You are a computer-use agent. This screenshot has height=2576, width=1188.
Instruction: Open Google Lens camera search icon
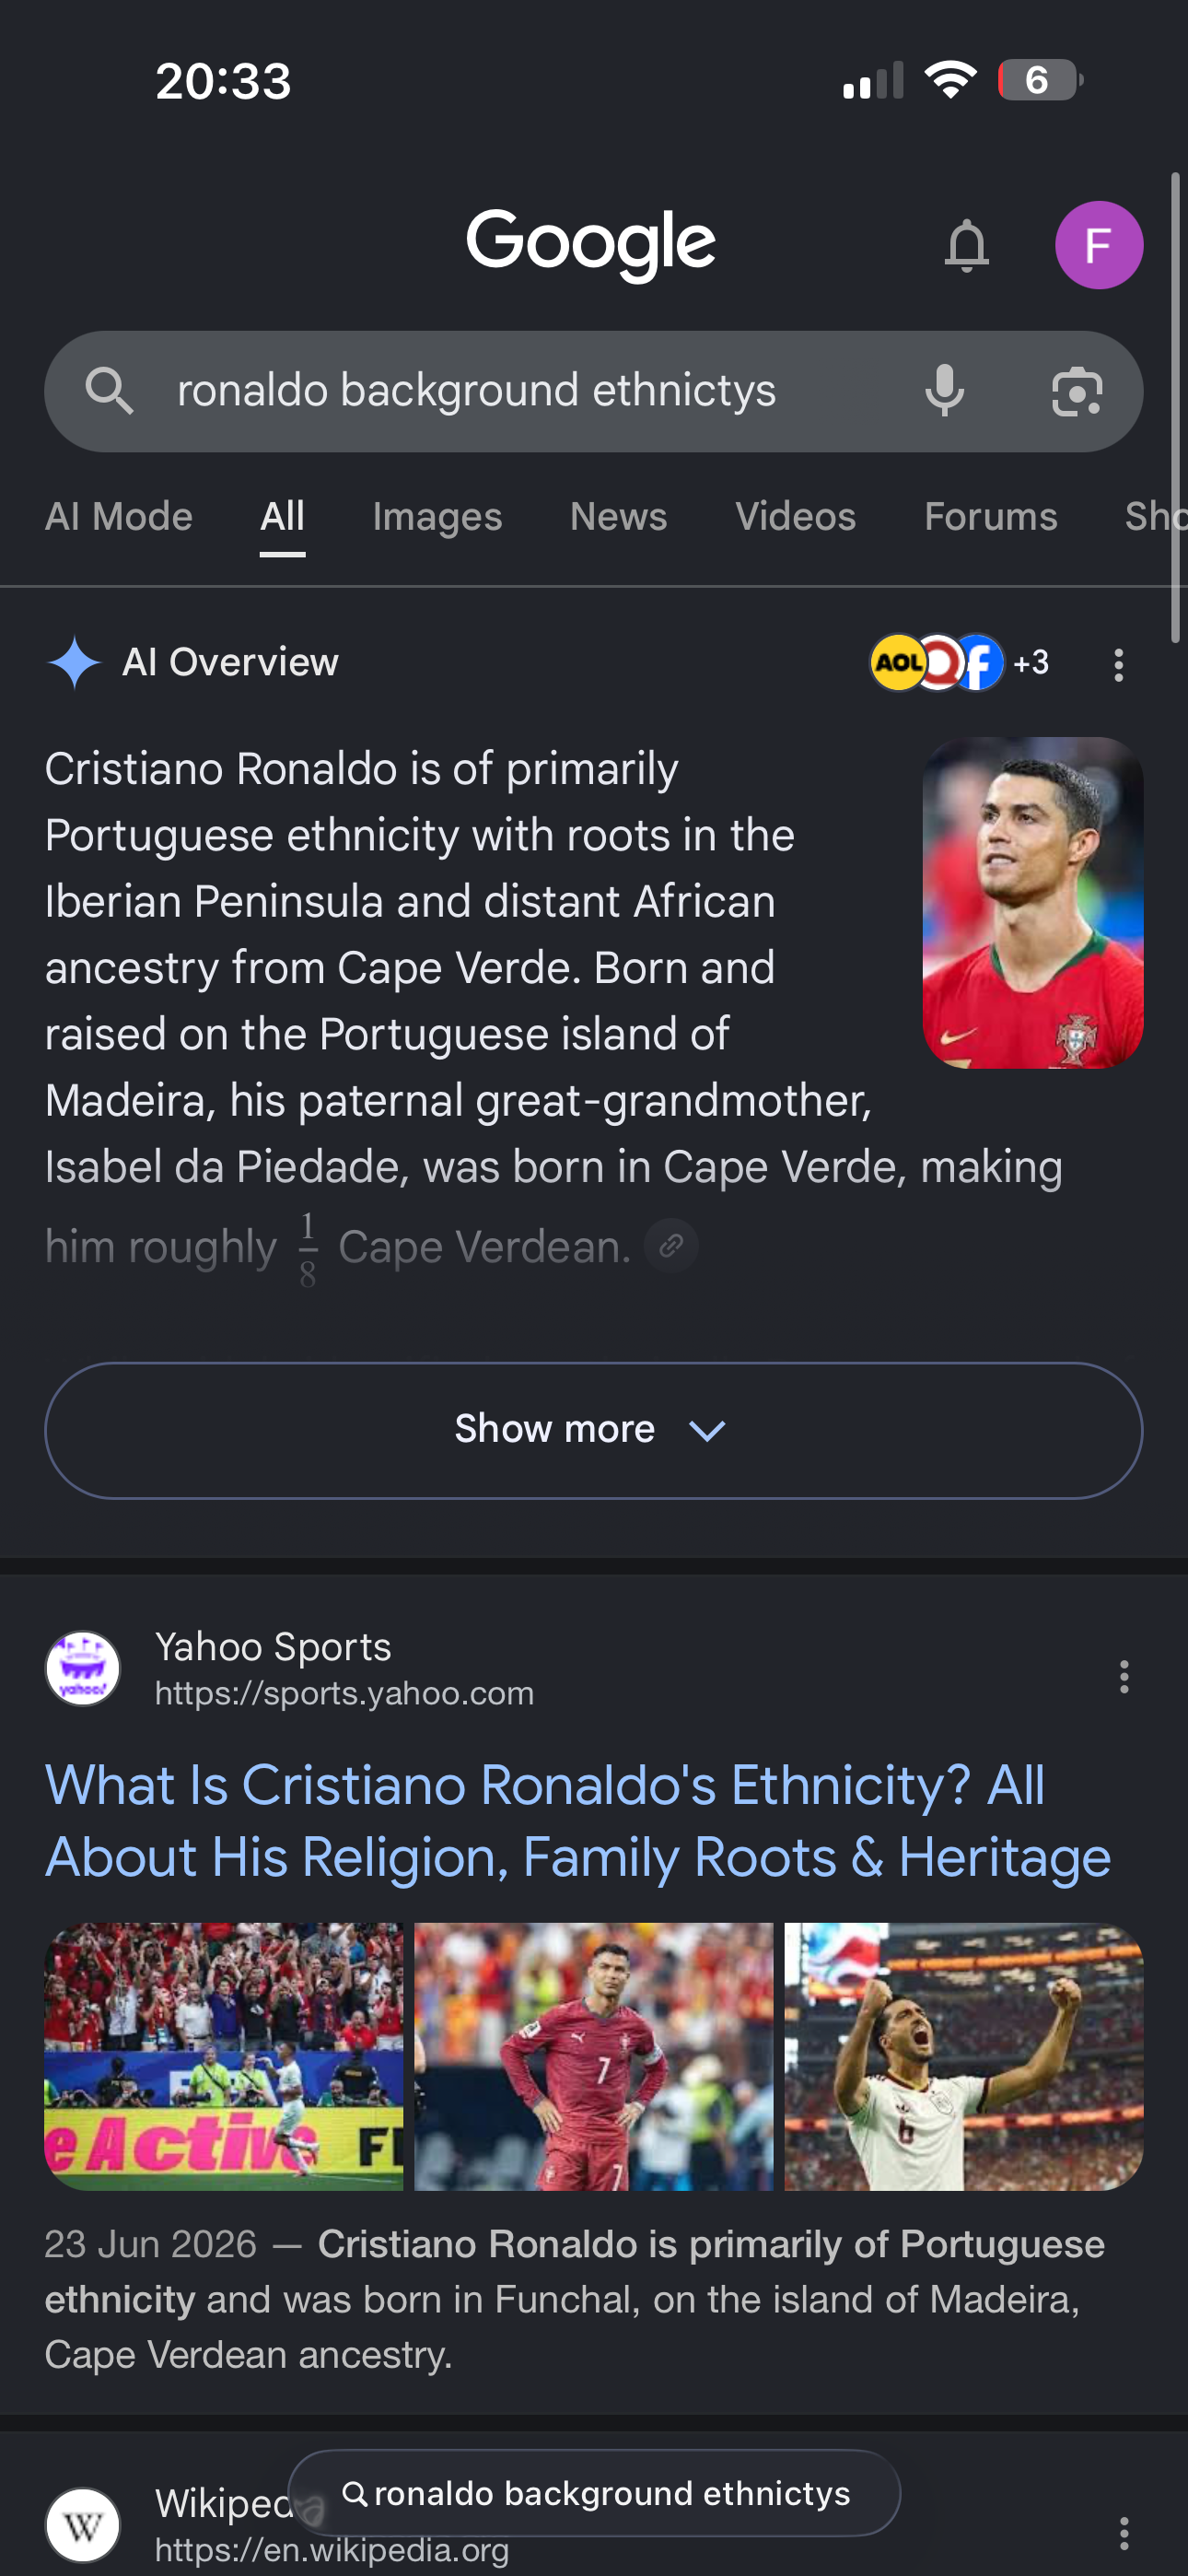(1077, 391)
